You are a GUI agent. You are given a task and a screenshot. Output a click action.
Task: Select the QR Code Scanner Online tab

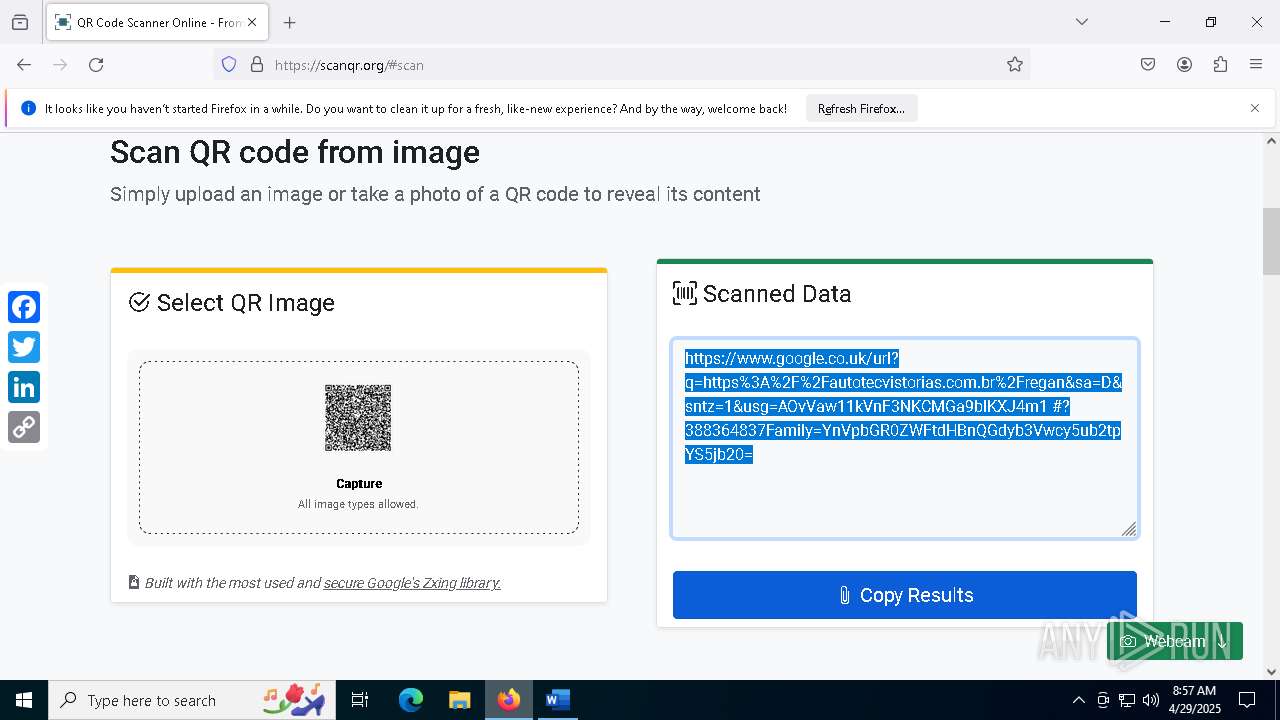pos(158,22)
